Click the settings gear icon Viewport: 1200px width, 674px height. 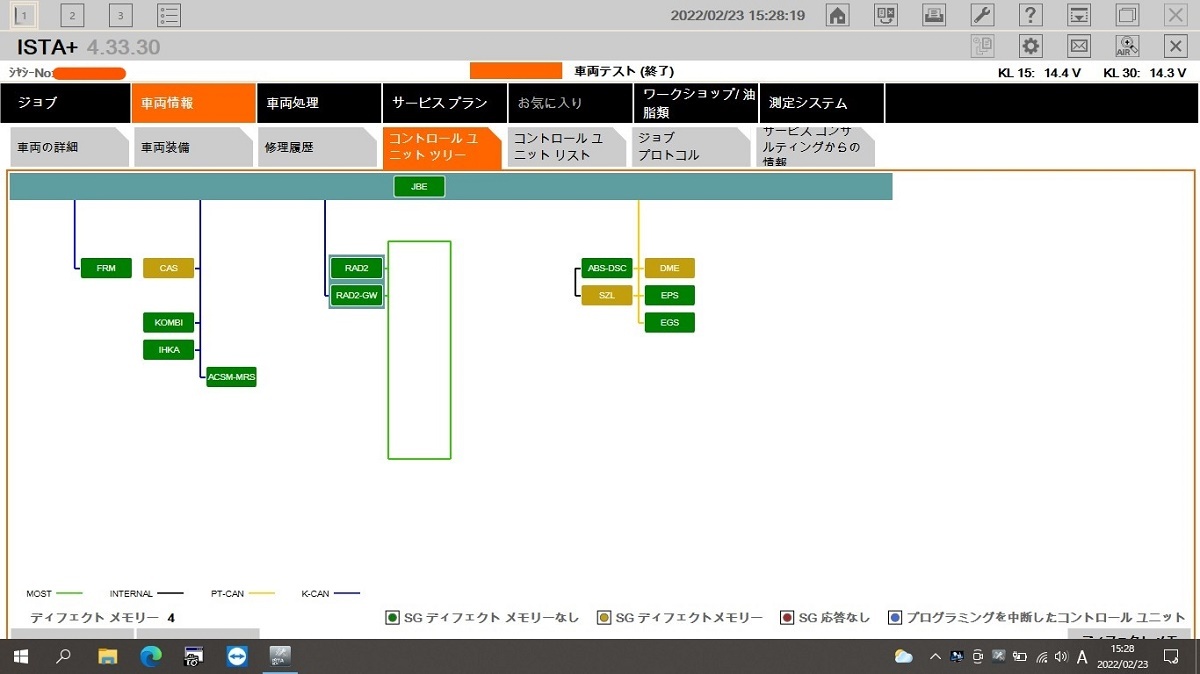coord(1031,46)
